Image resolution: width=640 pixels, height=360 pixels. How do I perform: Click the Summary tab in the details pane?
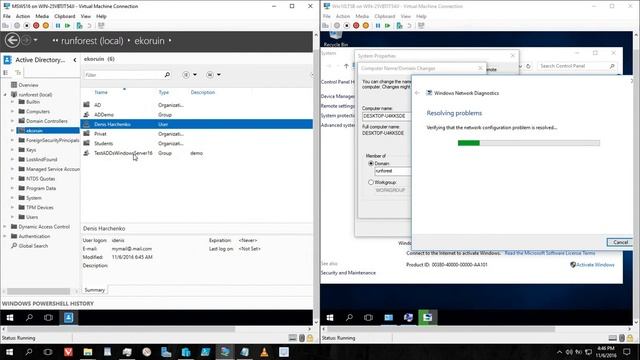coord(95,290)
